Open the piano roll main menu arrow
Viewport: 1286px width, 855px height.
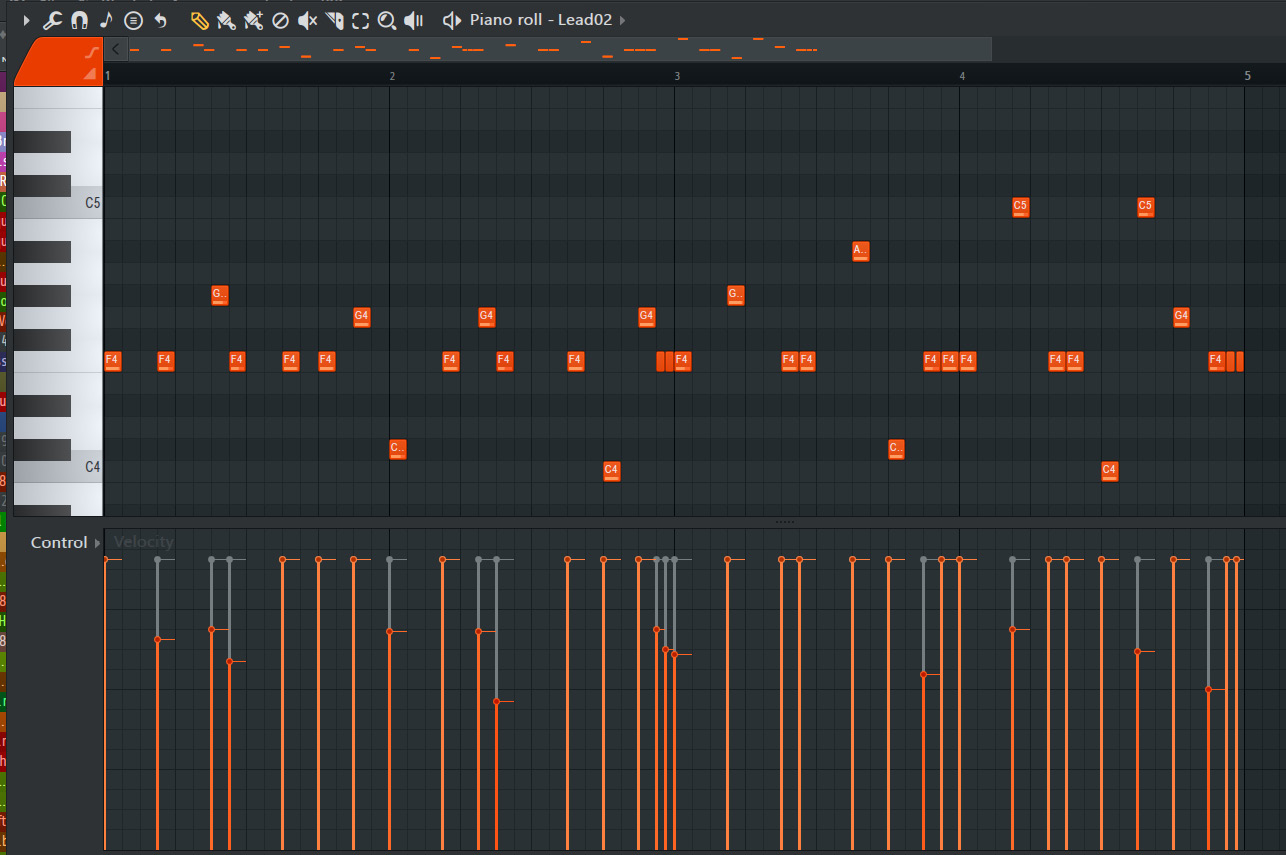click(27, 20)
